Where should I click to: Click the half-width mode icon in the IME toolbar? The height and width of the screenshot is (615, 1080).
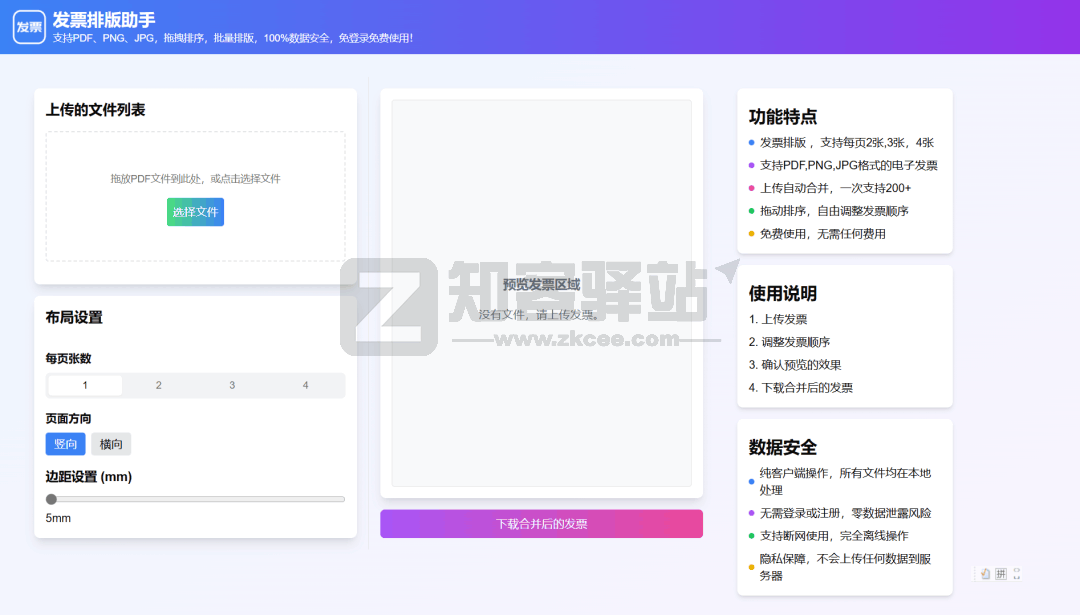pyautogui.click(x=1017, y=573)
